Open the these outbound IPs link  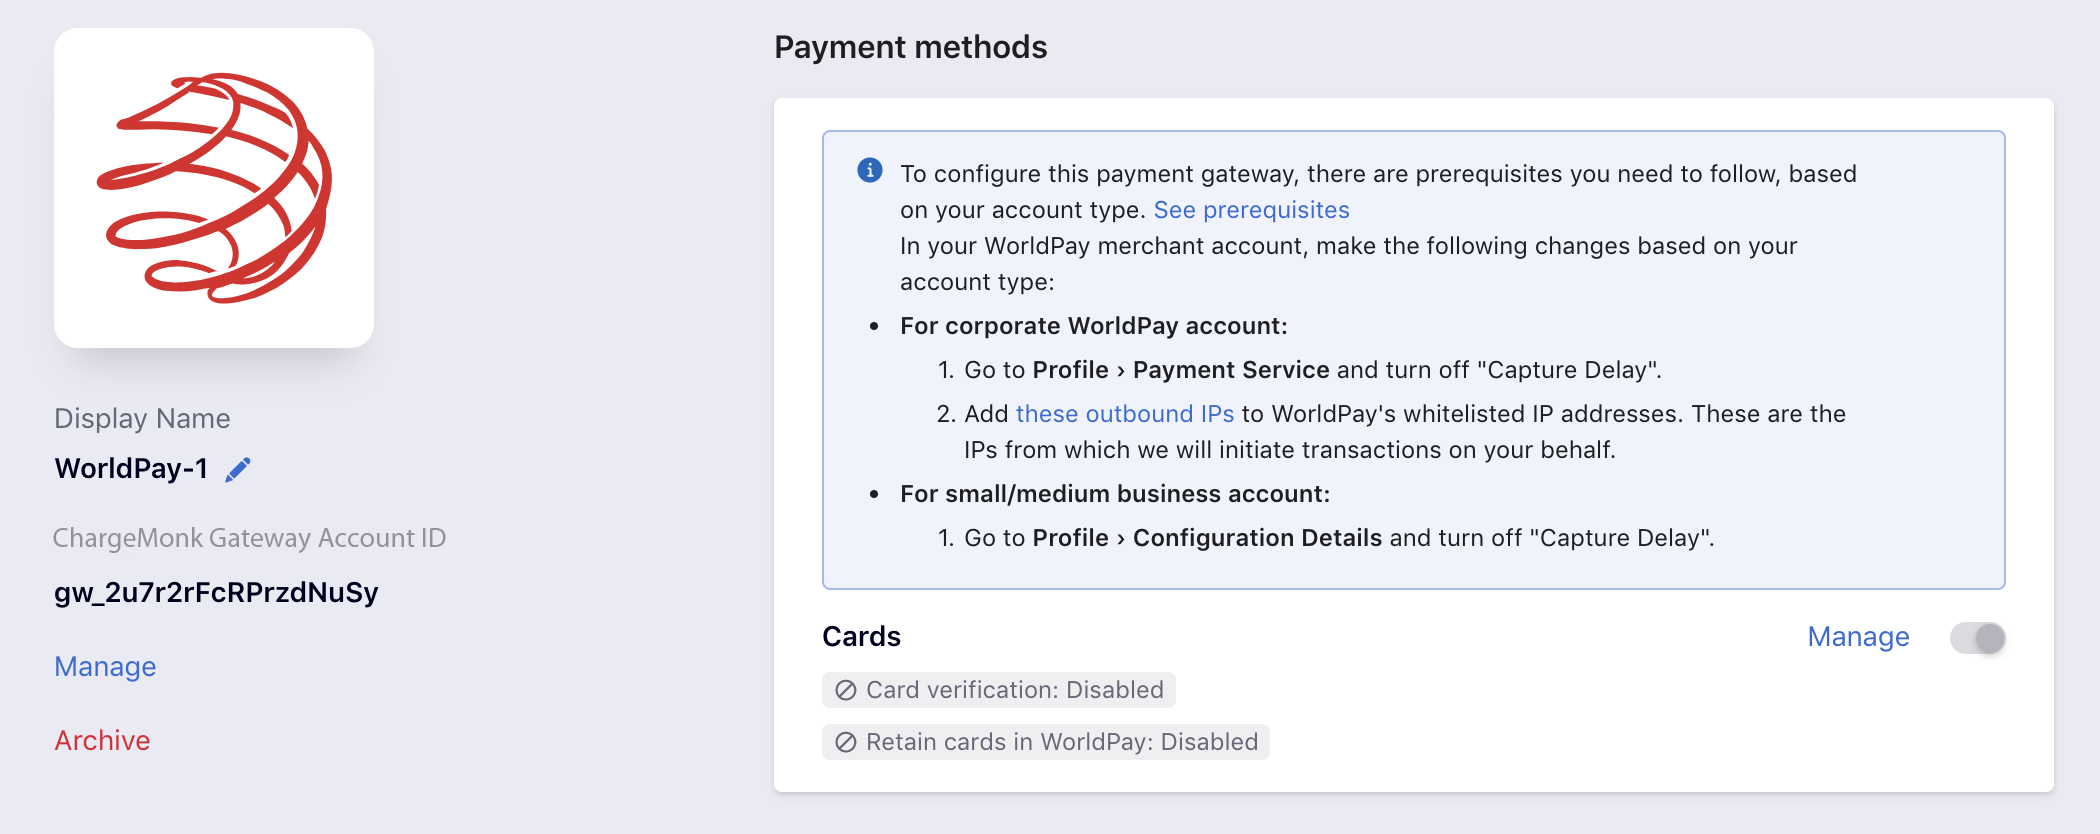click(x=1125, y=414)
